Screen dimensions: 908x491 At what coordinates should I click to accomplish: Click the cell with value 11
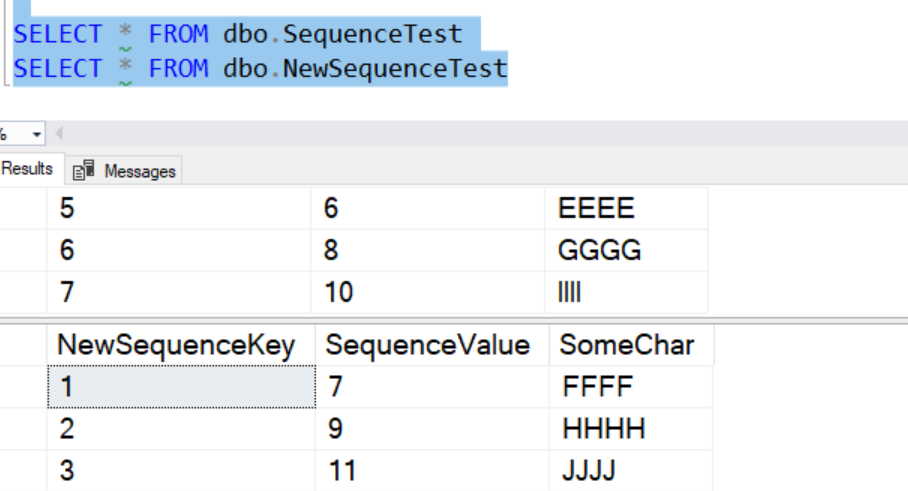(342, 471)
